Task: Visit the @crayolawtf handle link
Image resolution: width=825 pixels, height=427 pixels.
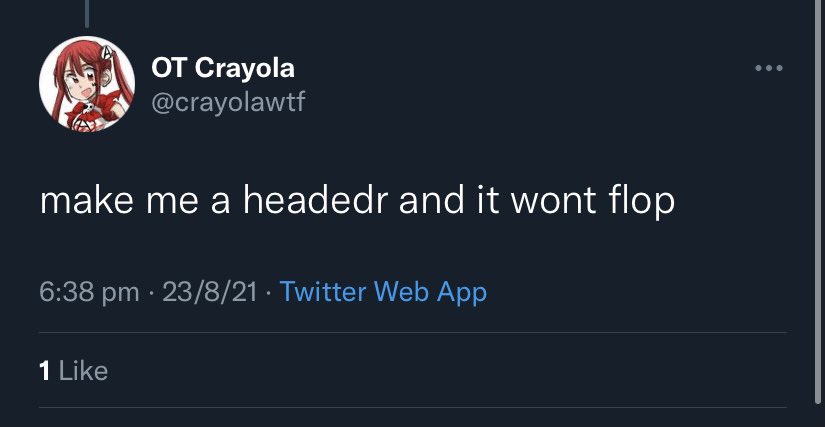Action: coord(227,102)
